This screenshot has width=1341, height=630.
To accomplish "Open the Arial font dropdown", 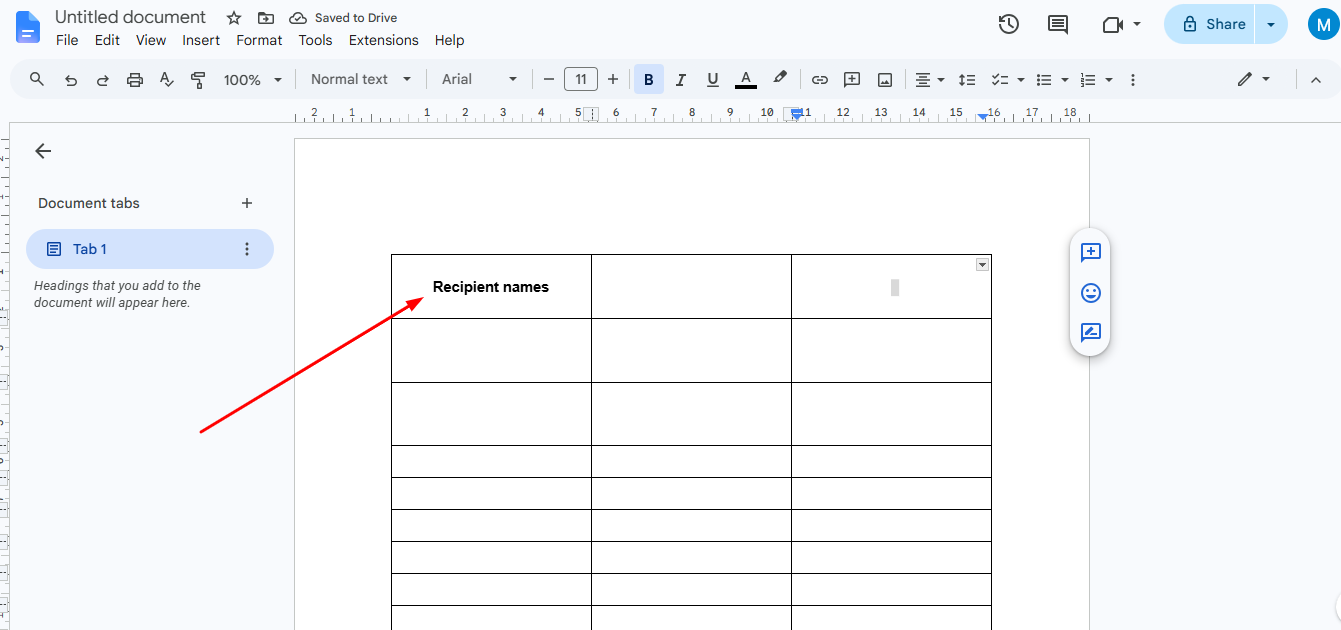I will pyautogui.click(x=480, y=79).
